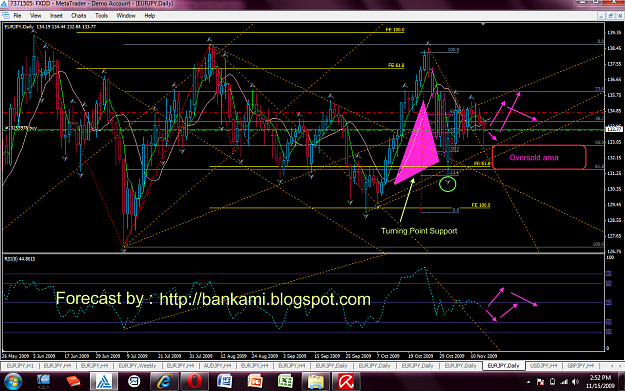Open the round picture-viewer taskbar icon
The image size is (625, 391).
point(134,381)
